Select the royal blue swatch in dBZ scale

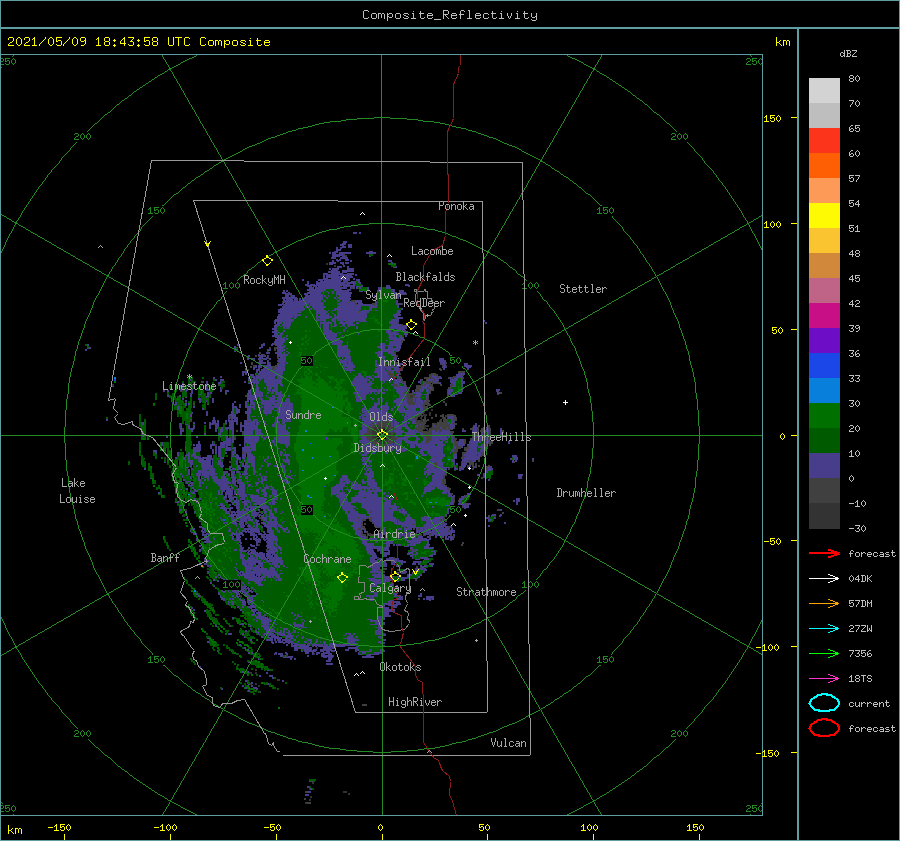tap(824, 366)
